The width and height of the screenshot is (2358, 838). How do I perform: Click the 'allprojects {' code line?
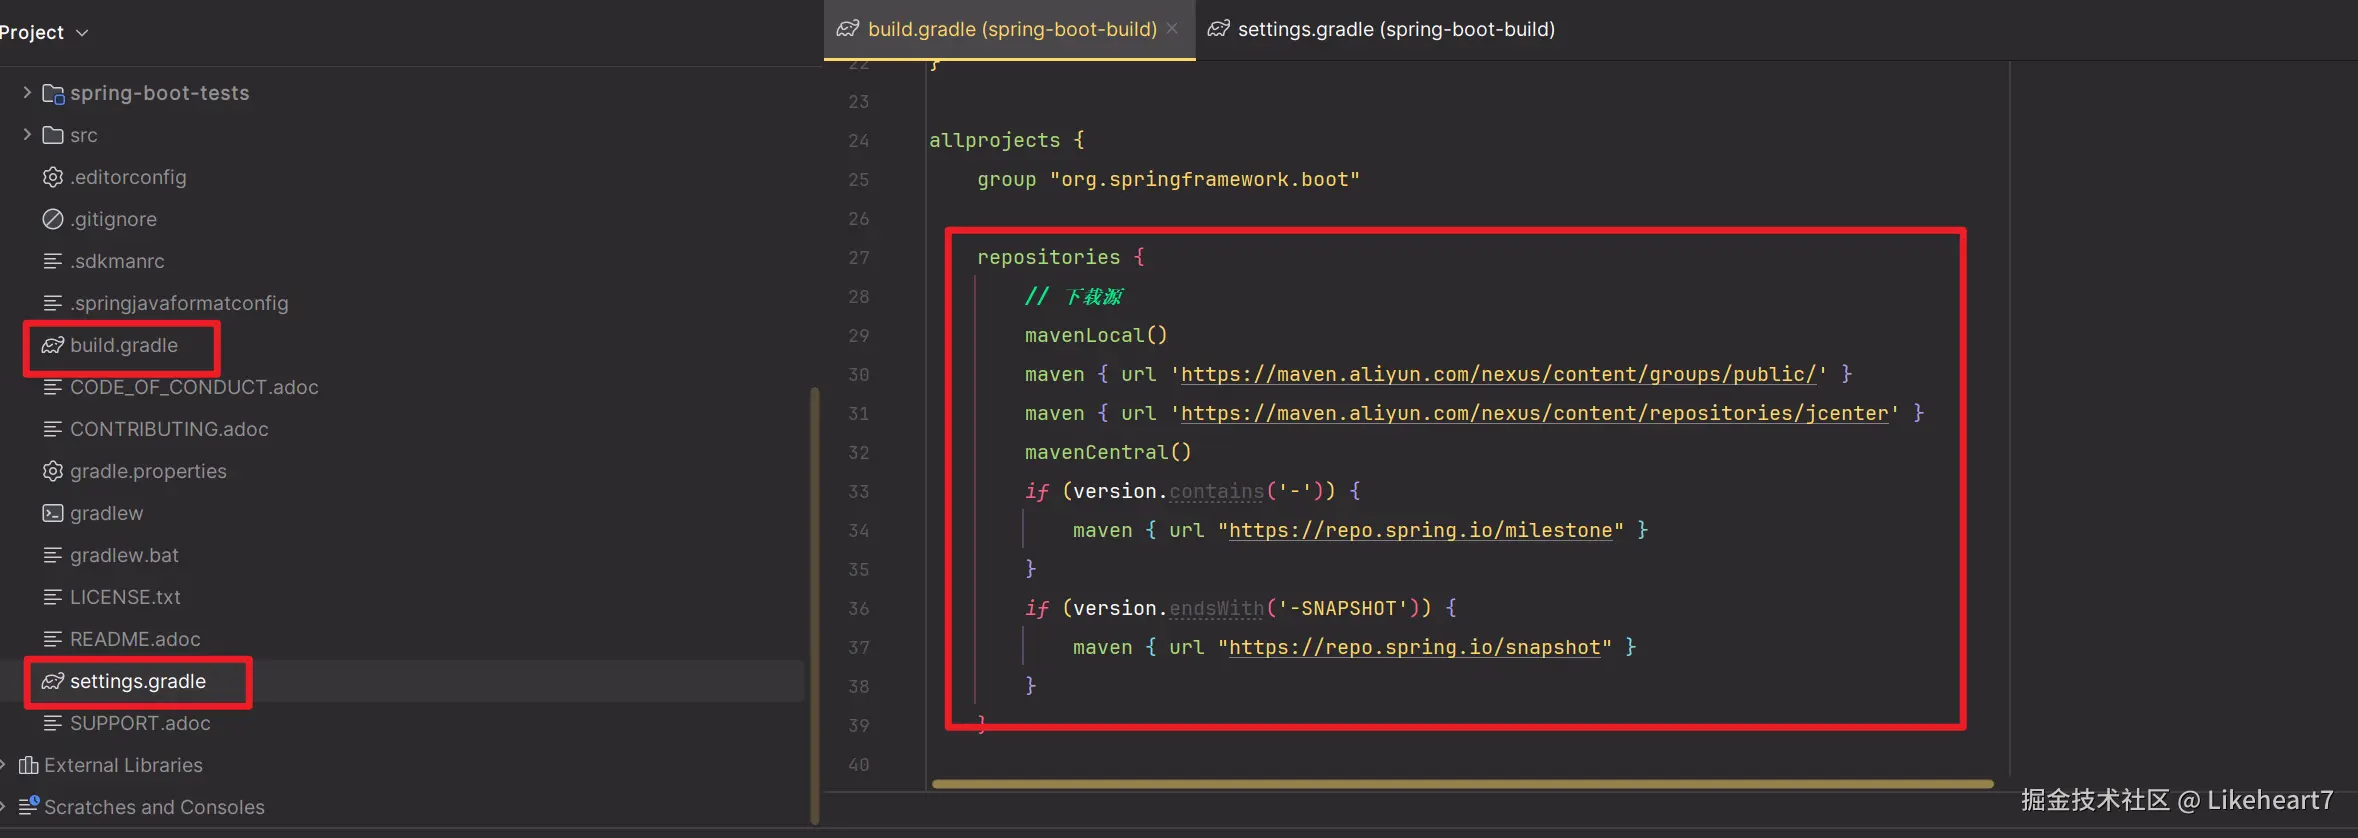(x=1007, y=140)
